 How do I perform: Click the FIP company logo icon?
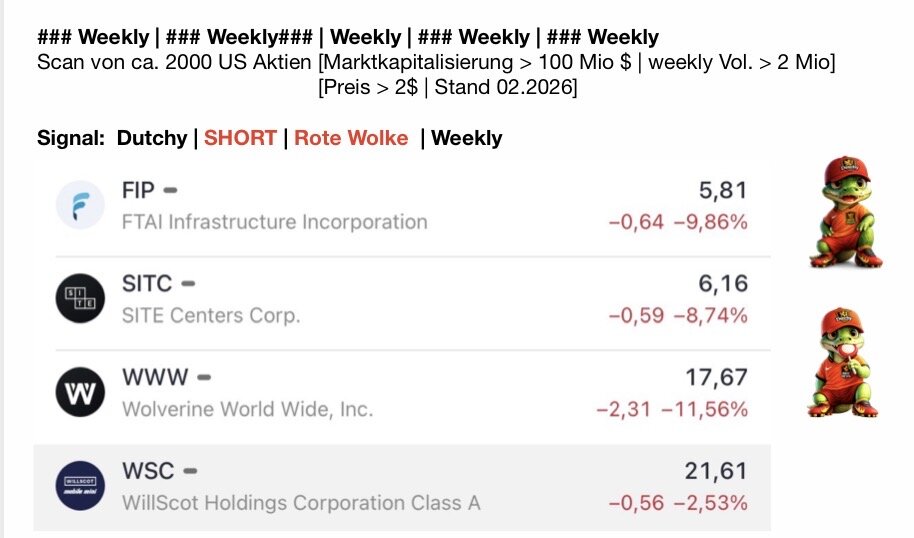80,205
